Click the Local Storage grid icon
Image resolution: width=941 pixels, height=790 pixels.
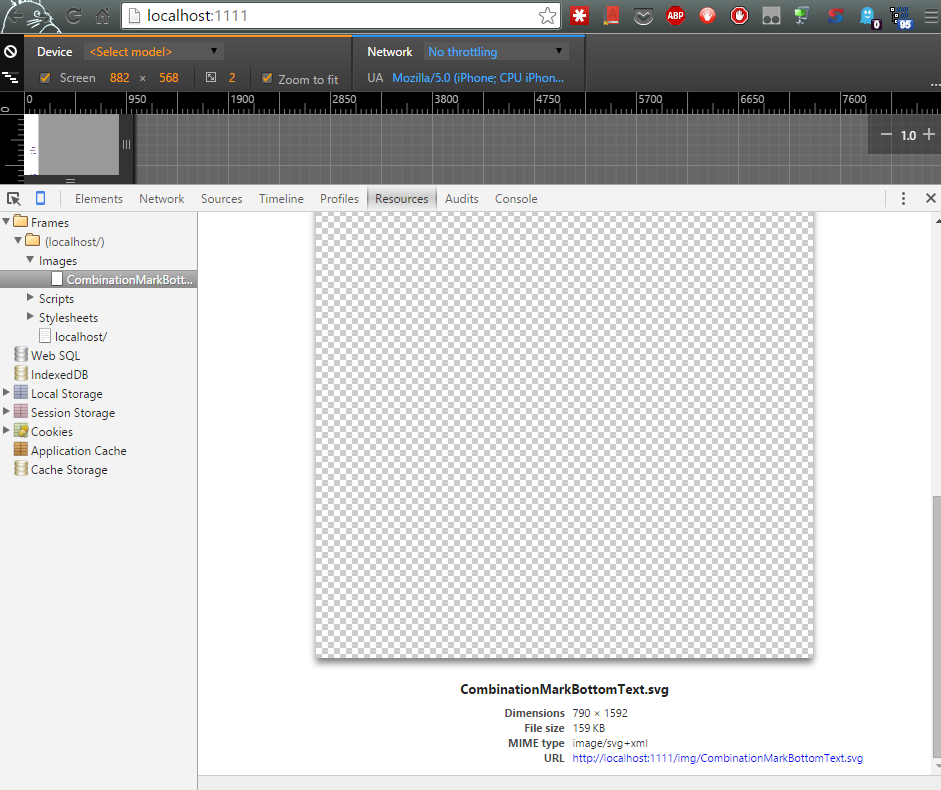[21, 393]
